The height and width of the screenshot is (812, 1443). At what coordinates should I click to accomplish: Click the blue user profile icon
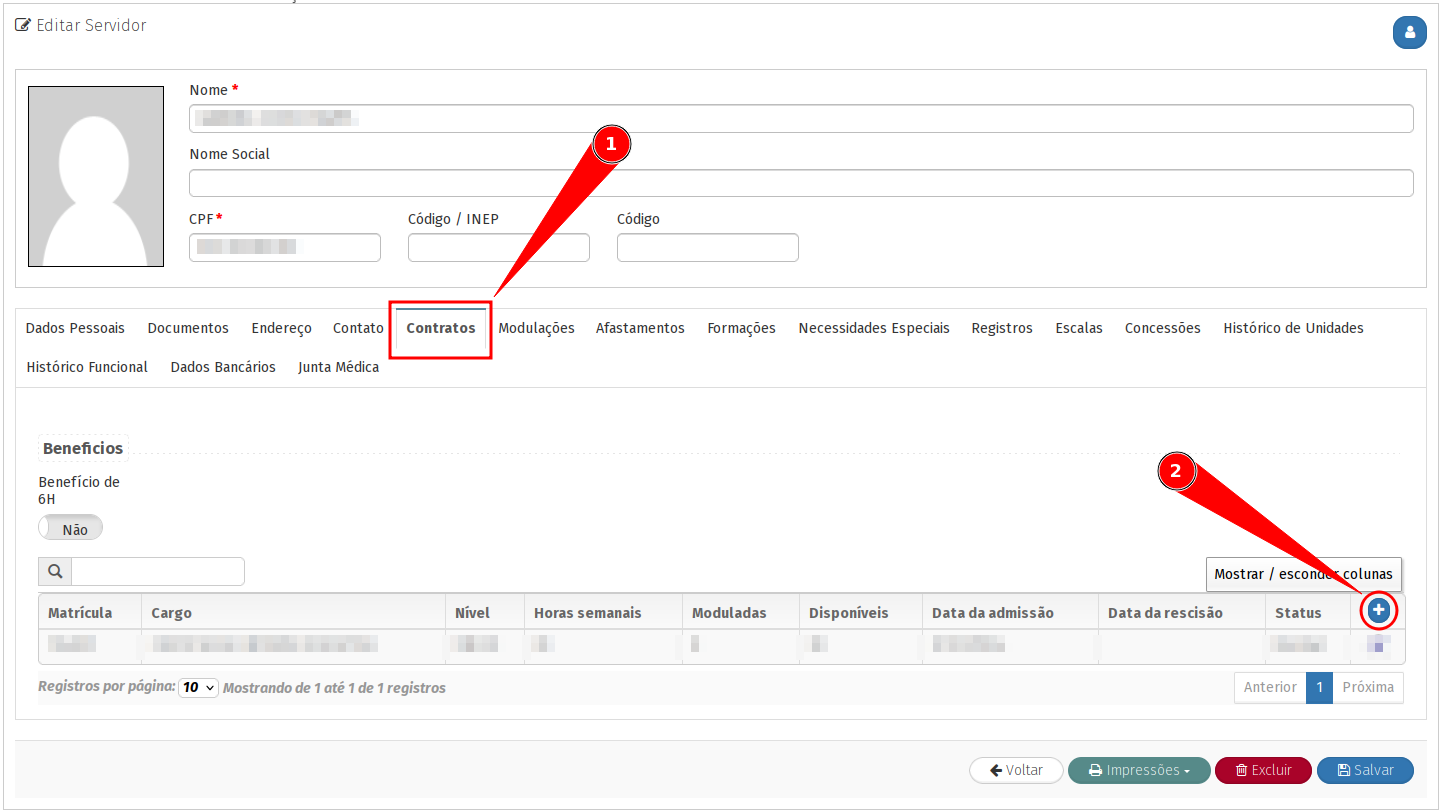(1409, 32)
